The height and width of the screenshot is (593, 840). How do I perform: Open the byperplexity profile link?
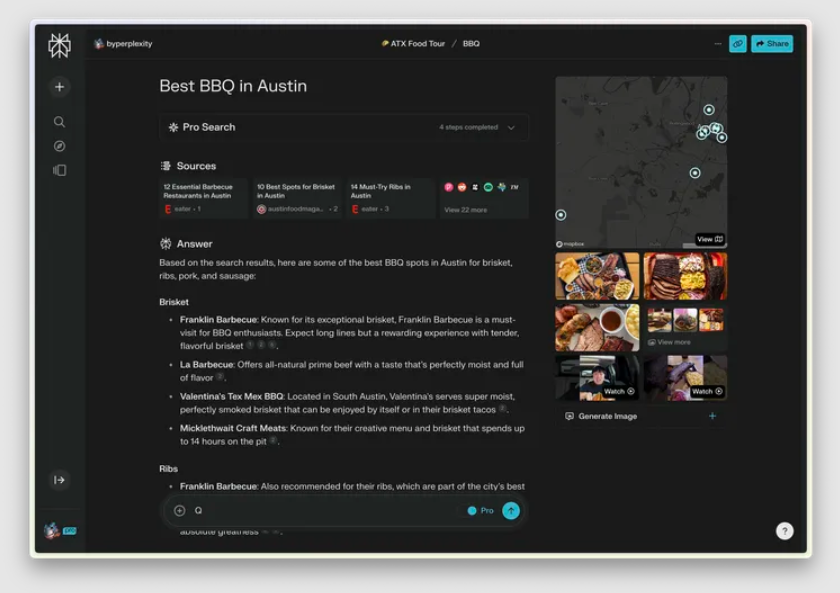click(123, 44)
